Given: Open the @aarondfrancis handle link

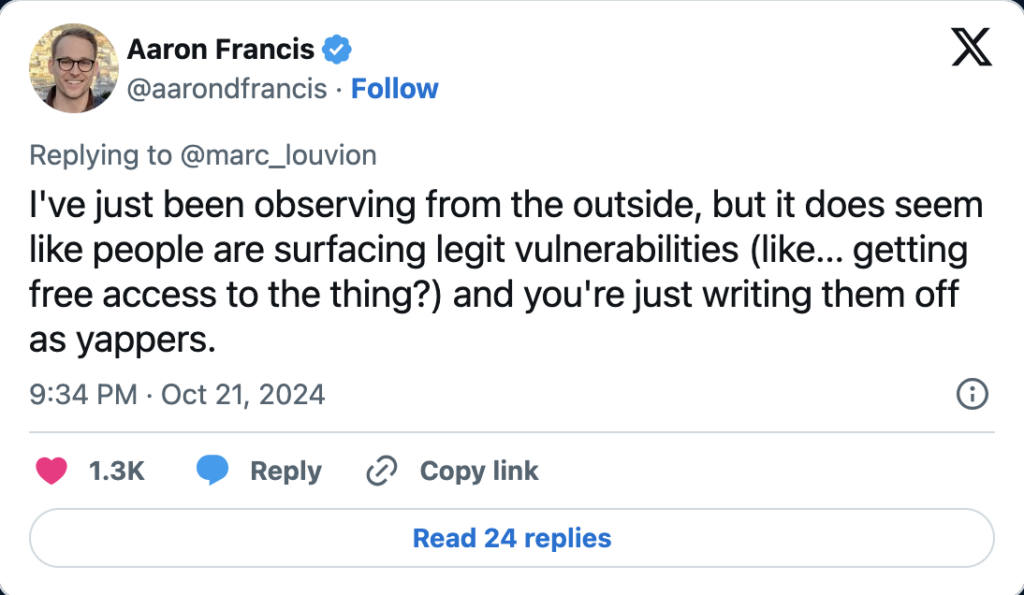Looking at the screenshot, I should (227, 89).
